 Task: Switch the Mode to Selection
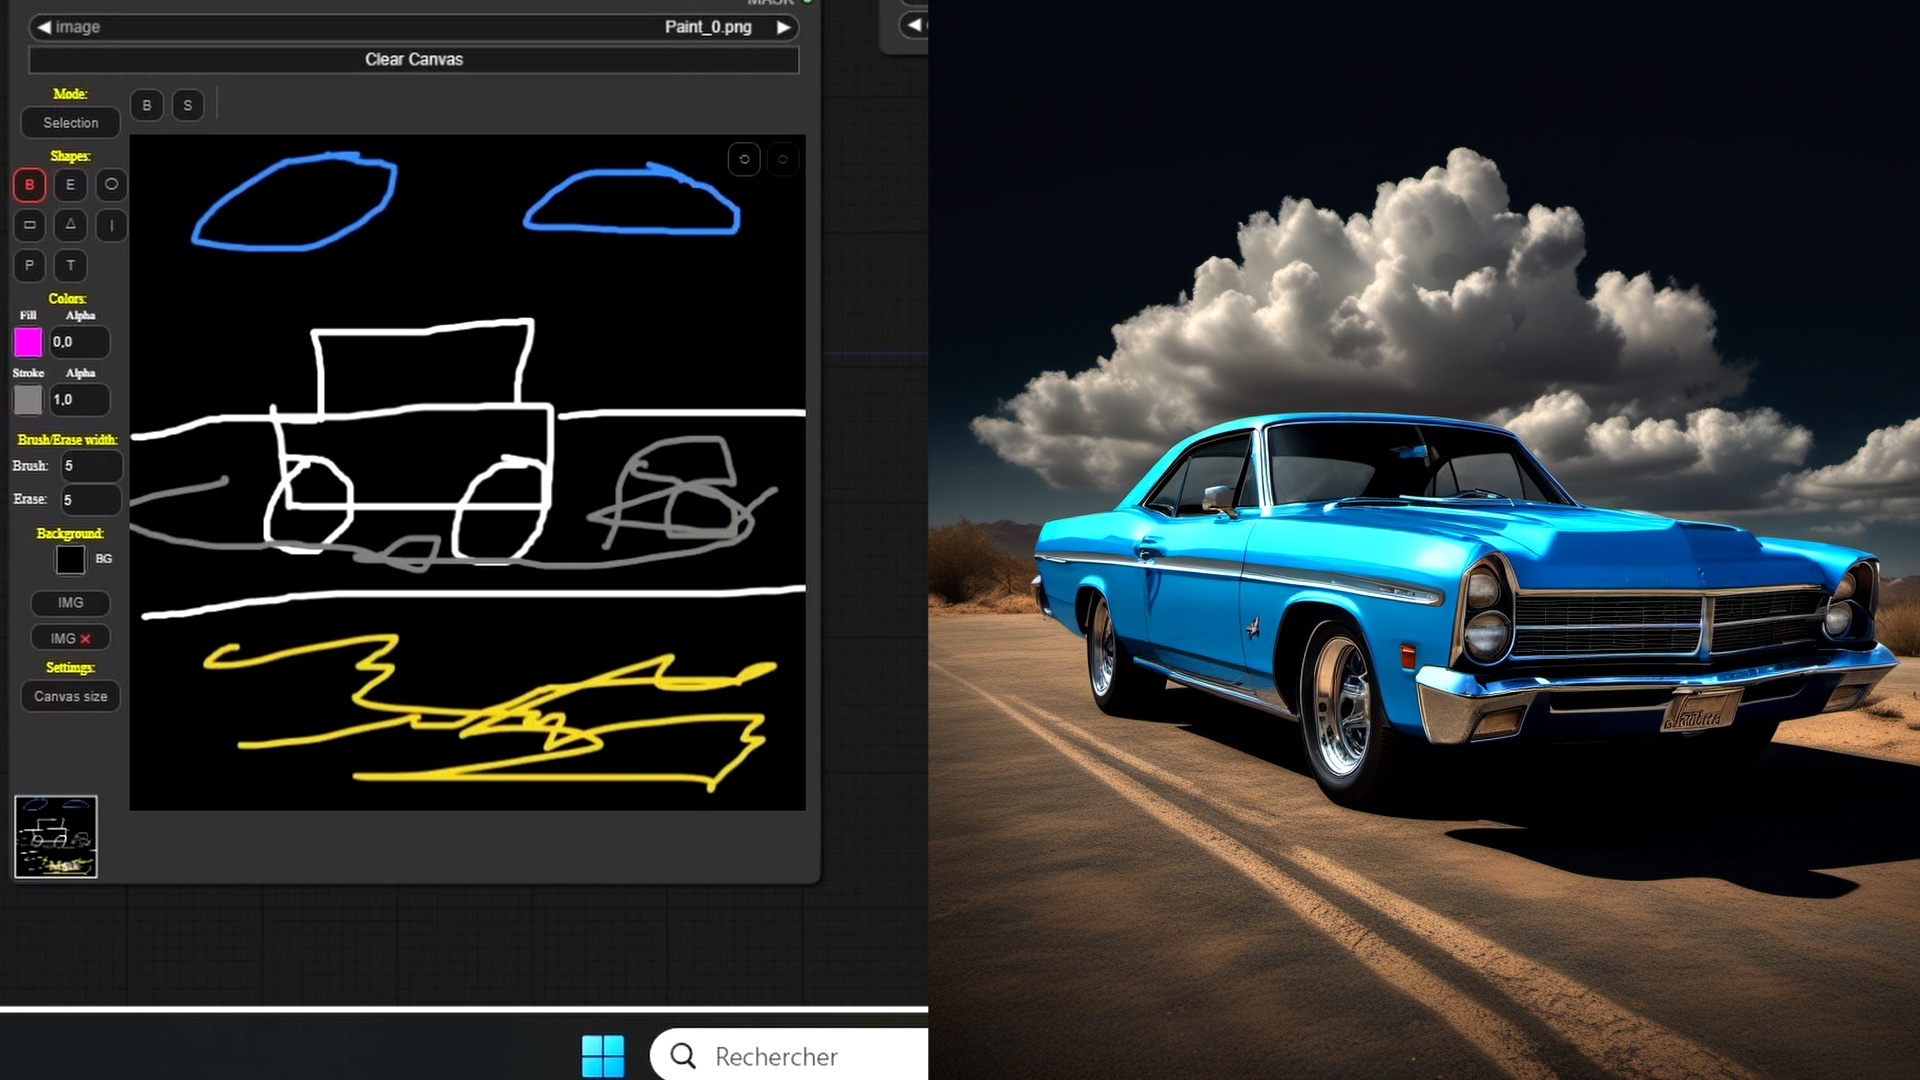70,122
